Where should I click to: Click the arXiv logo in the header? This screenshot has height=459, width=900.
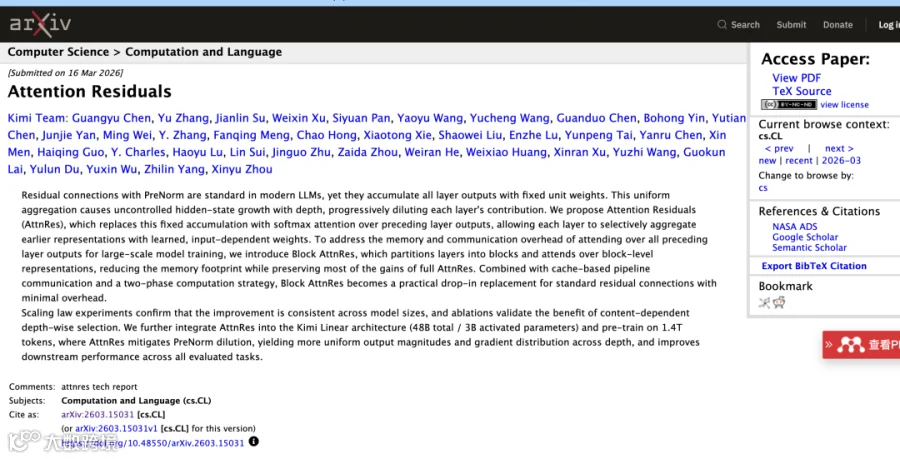click(x=40, y=24)
